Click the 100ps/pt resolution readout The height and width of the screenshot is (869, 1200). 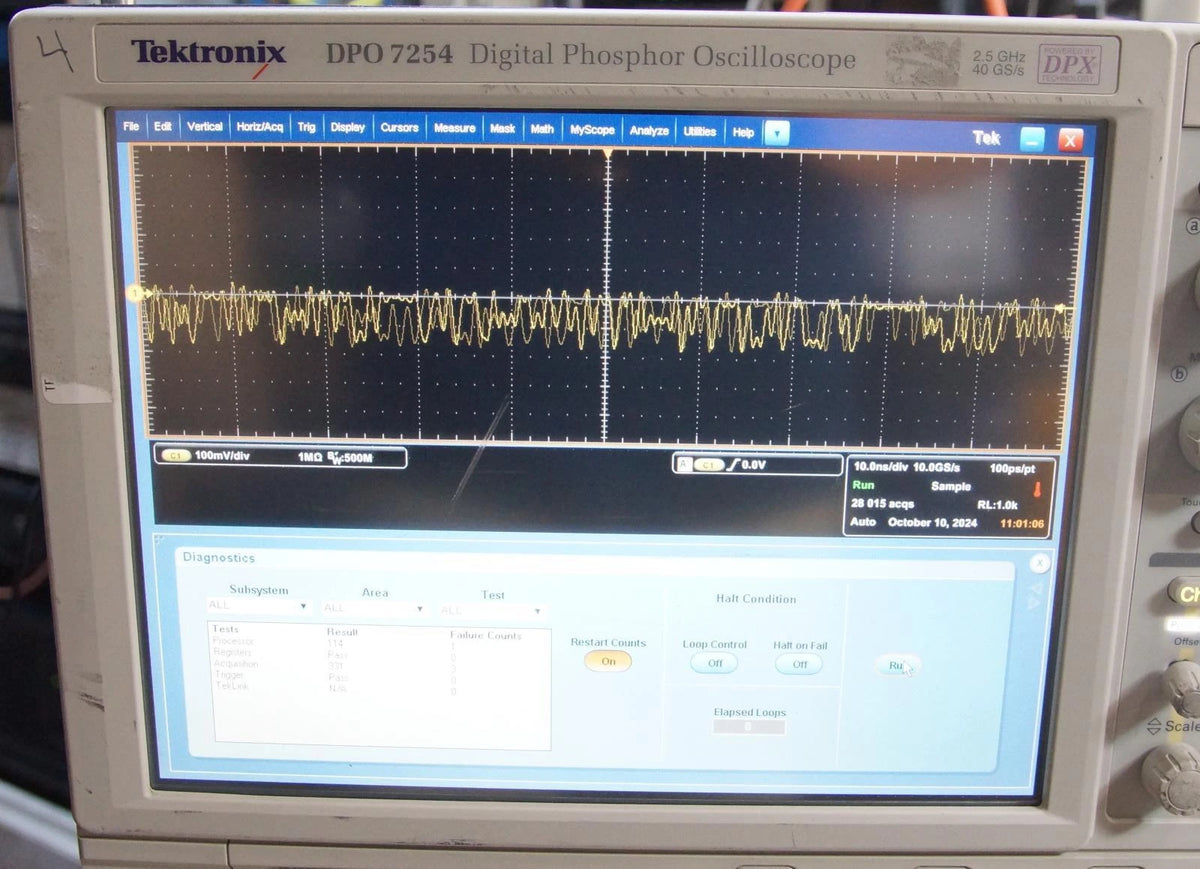coord(1013,468)
